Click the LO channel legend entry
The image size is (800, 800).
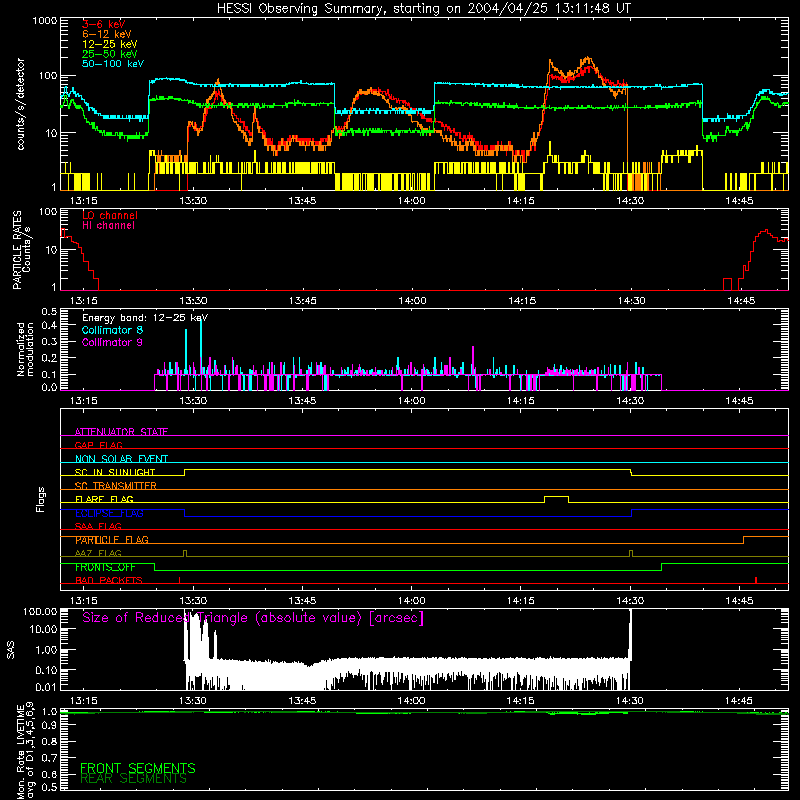coord(110,215)
